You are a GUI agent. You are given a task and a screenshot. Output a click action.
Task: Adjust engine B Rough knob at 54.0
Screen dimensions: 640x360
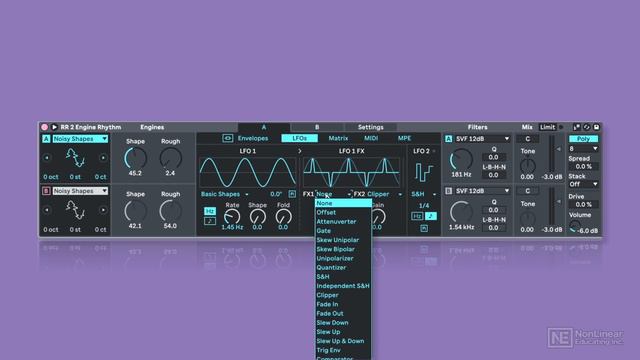click(x=171, y=211)
